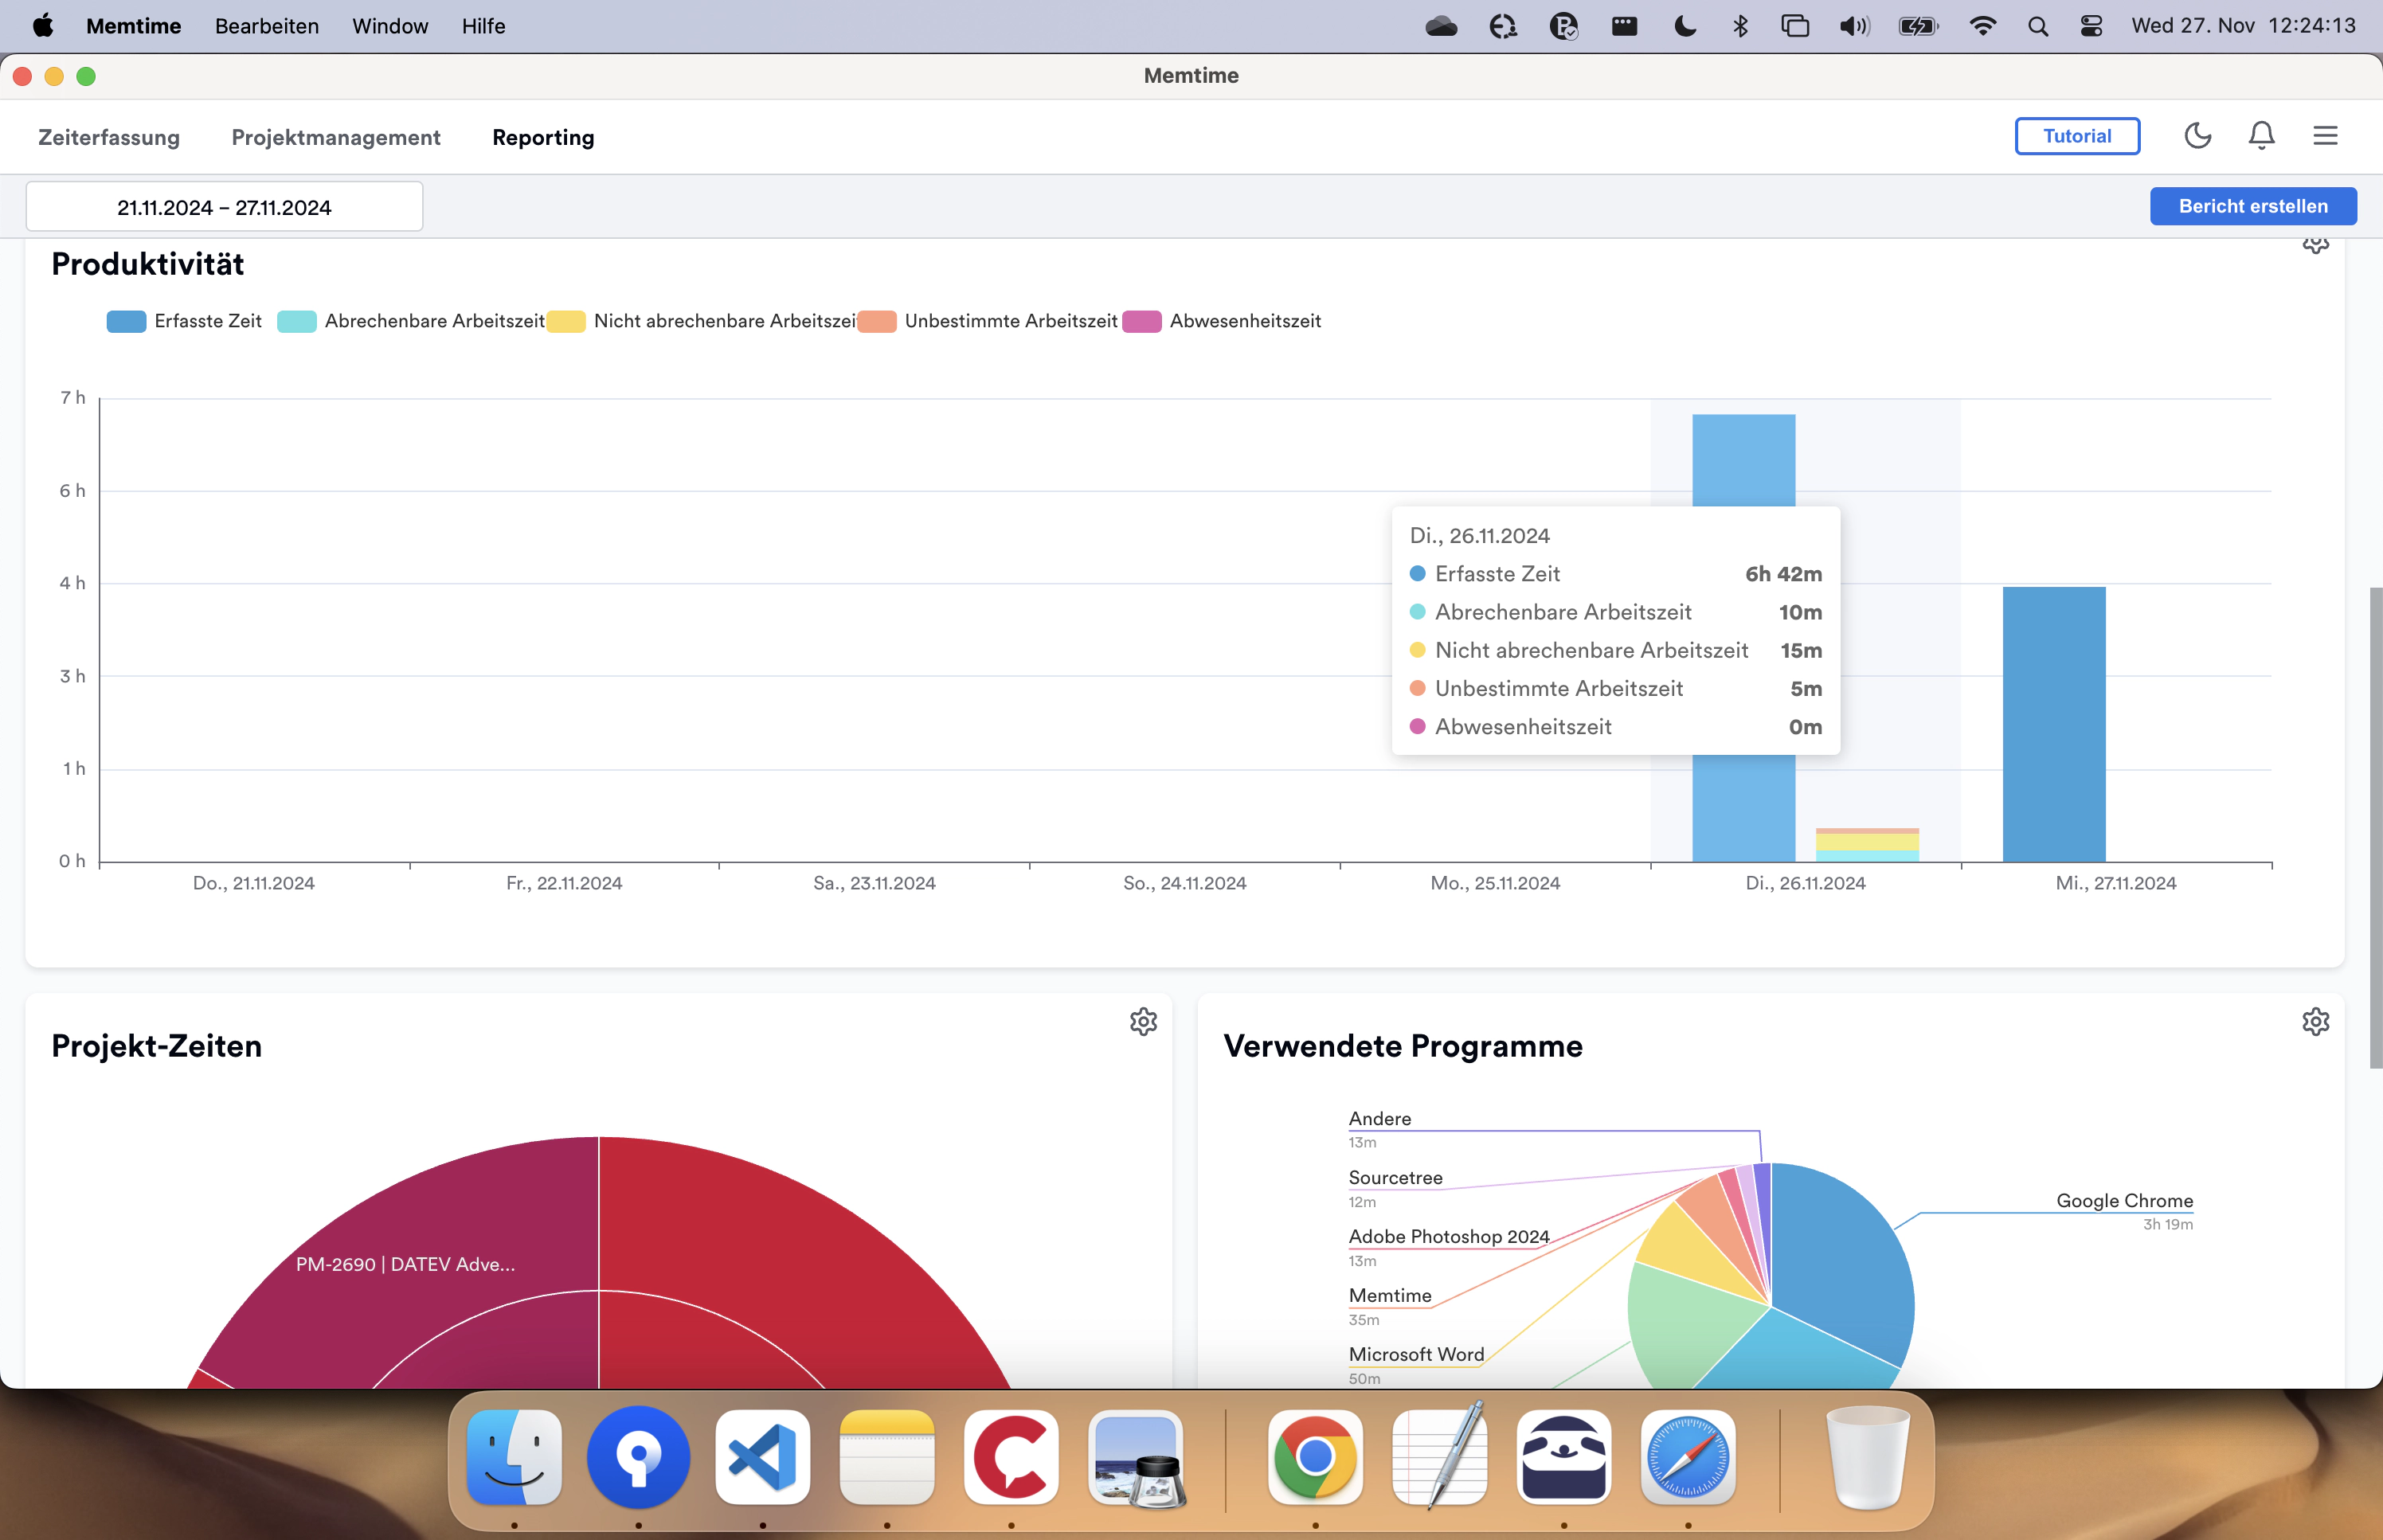
Task: Toggle dark mode moon icon in Memtime toolbar
Action: pos(2197,136)
